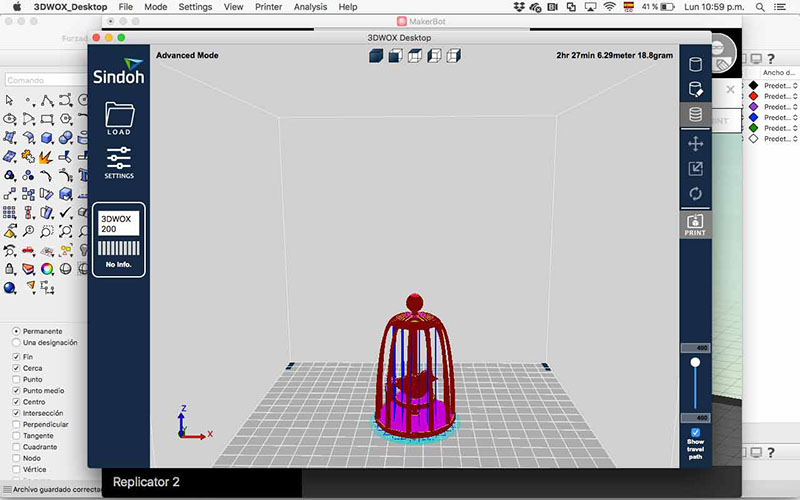The image size is (800, 500).
Task: Uncheck the Fin osnap checkbox
Action: [x=16, y=357]
